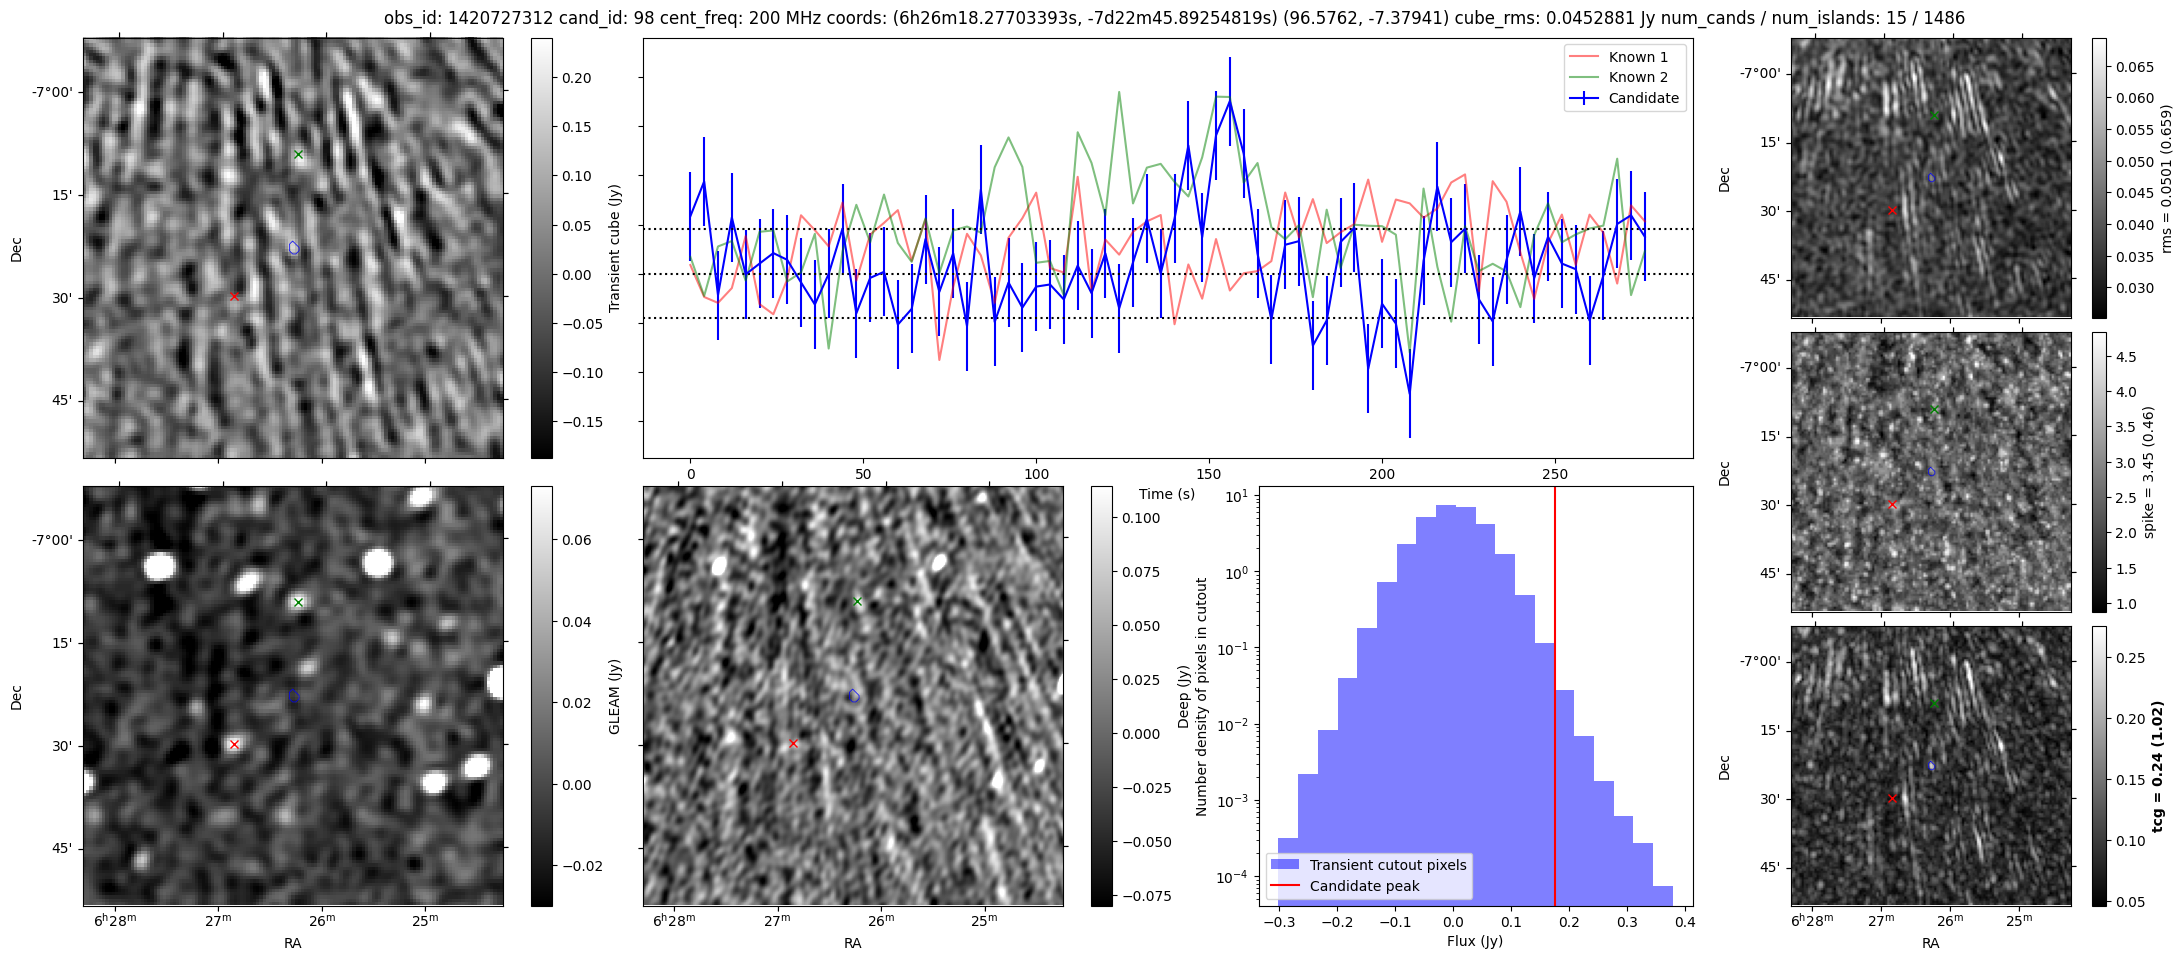2184x960 pixels.
Task: Click the red X marker in the GLEAM image
Action: tap(234, 744)
